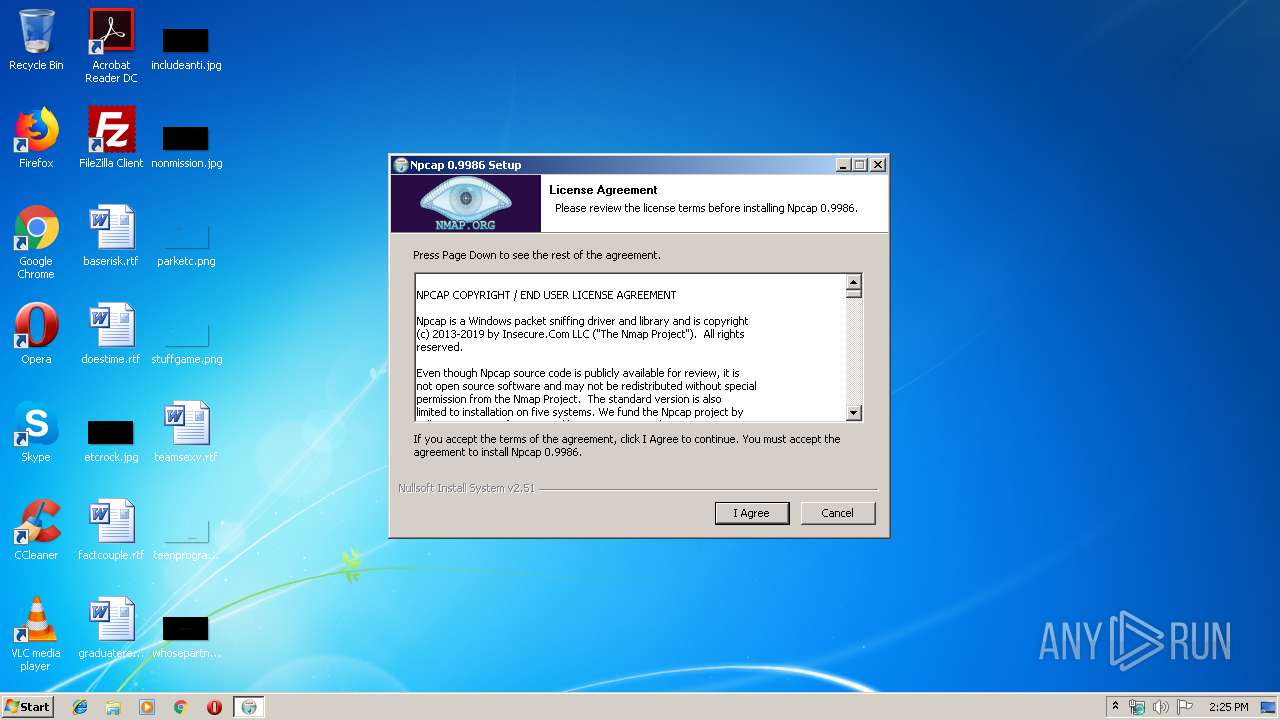Click the license scrollbar down arrow
The width and height of the screenshot is (1280, 720).
tap(853, 412)
